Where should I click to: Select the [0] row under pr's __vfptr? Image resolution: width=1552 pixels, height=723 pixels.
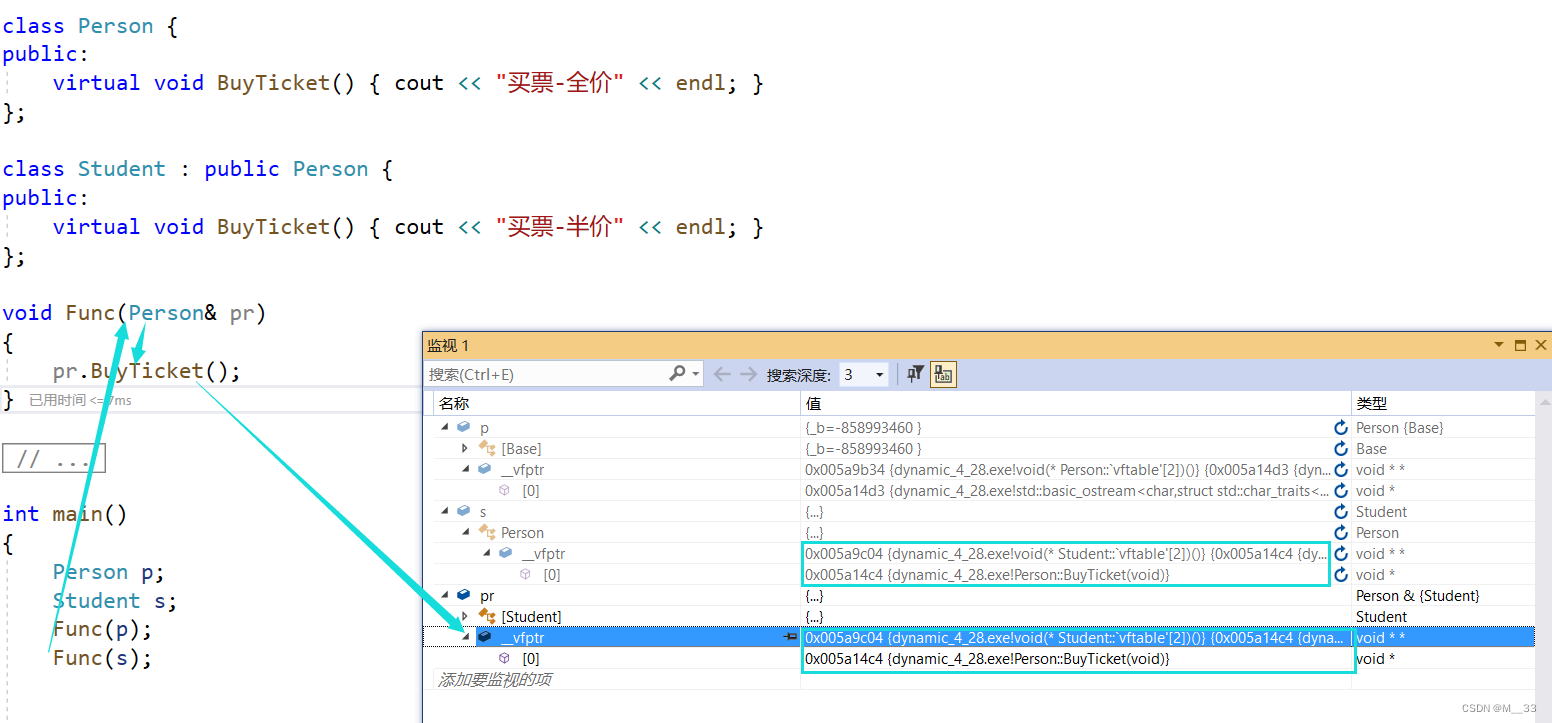[x=531, y=658]
